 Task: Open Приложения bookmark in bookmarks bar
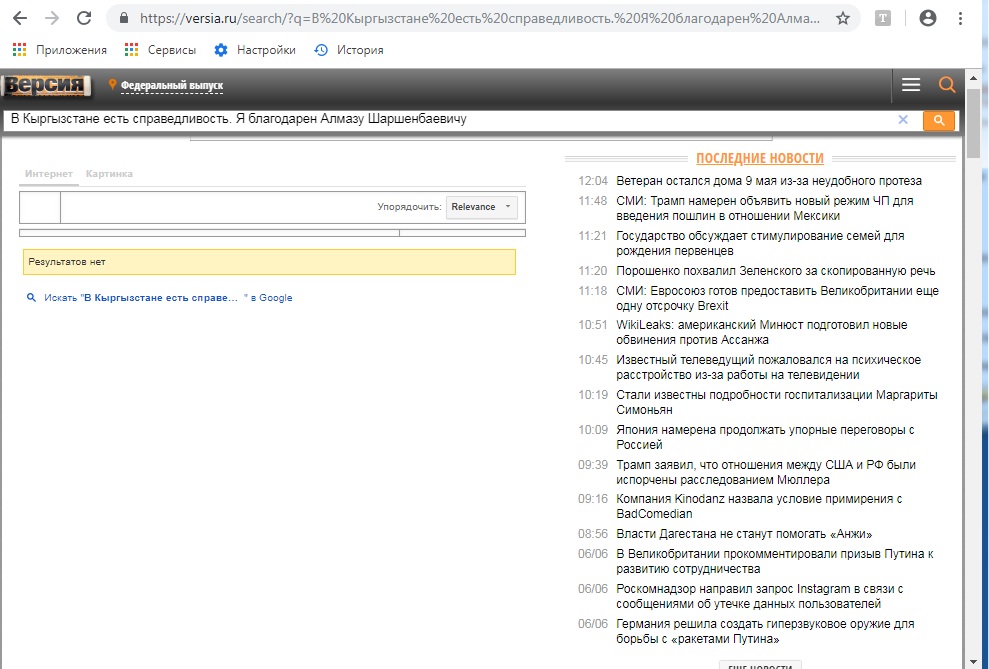tap(59, 50)
